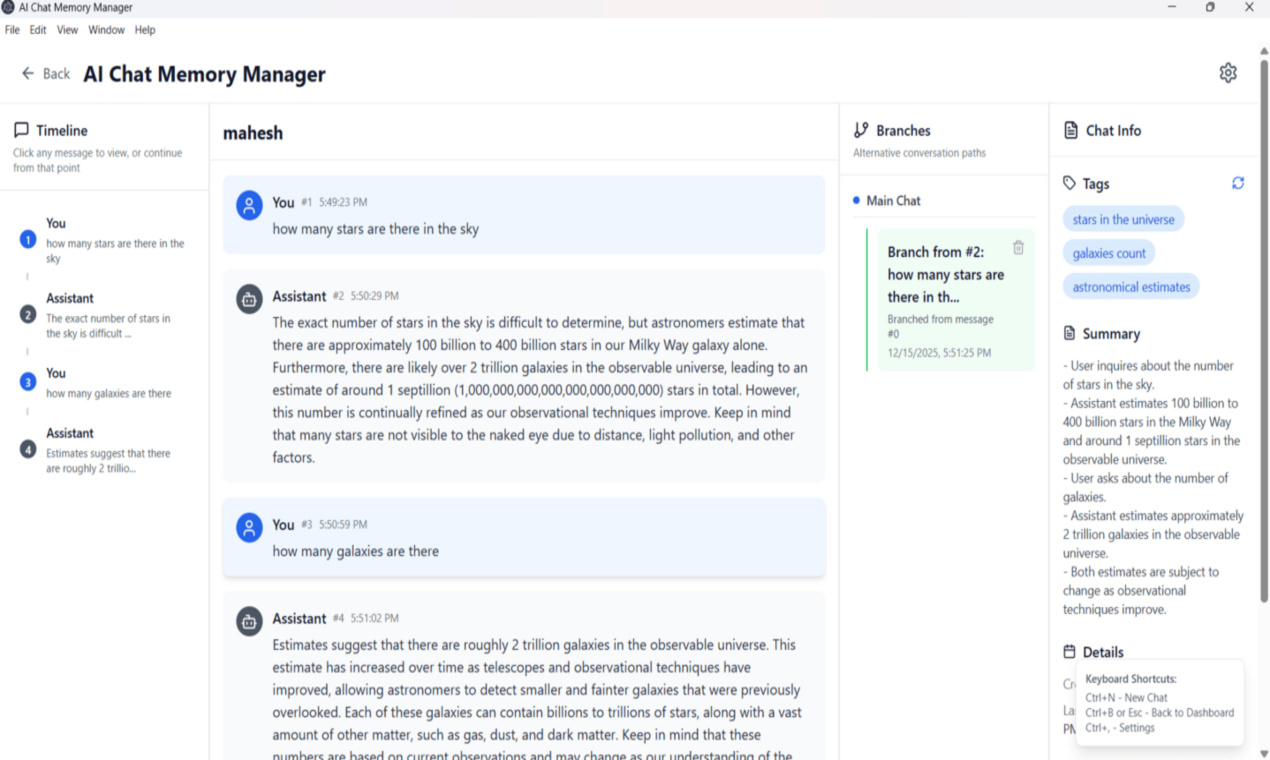Delete the 'Branch from #2' via trash icon
This screenshot has height=760, width=1270.
pyautogui.click(x=1018, y=249)
